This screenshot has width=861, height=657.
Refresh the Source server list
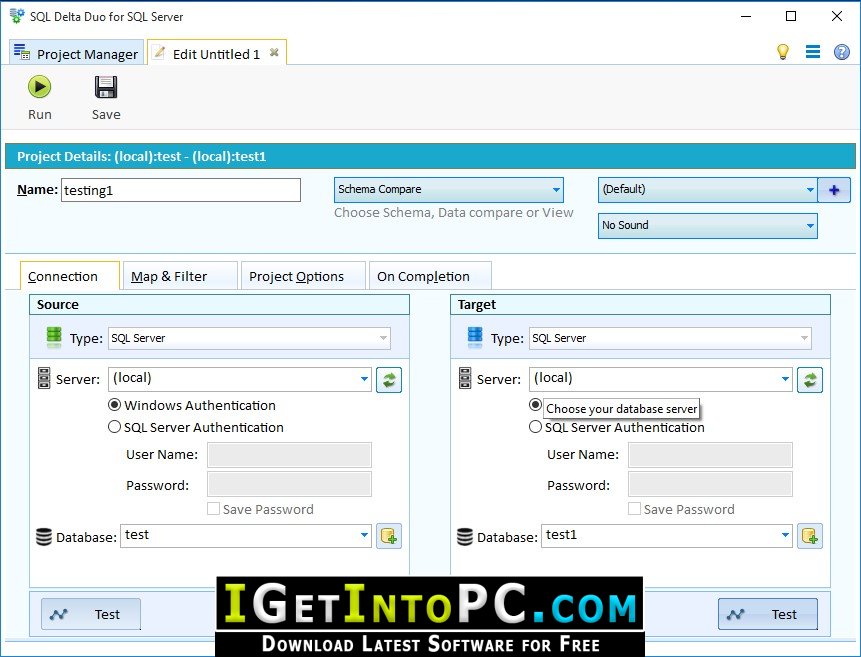tap(389, 380)
